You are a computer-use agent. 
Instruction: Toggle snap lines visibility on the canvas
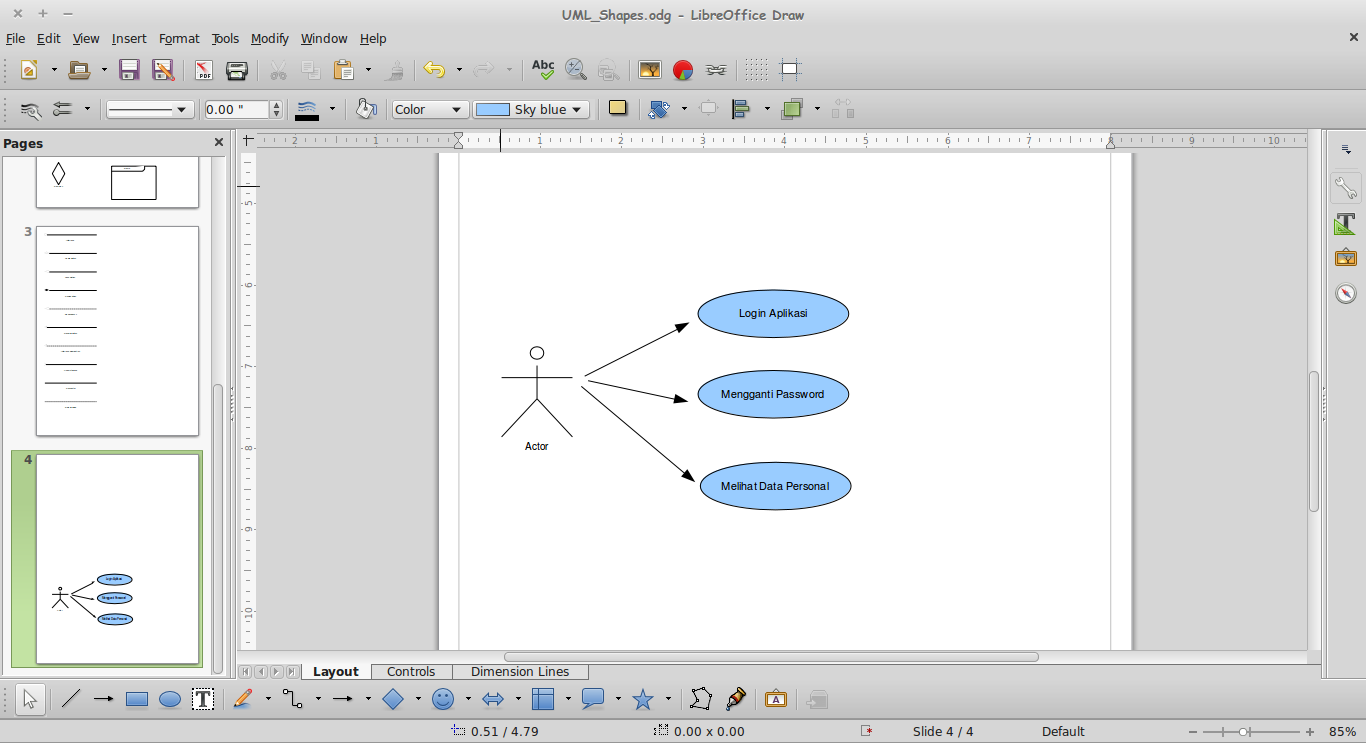click(791, 69)
